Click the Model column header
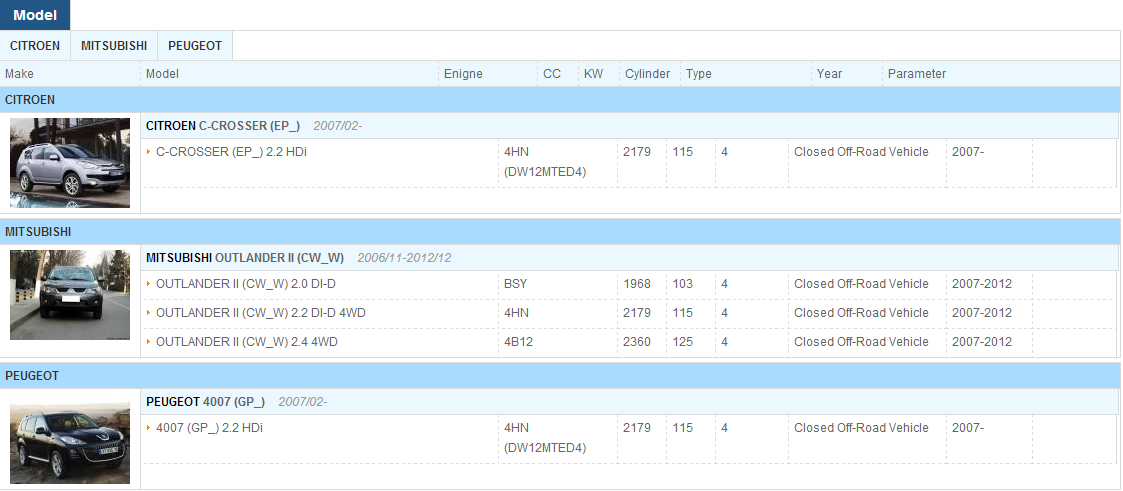1123x491 pixels. point(163,74)
